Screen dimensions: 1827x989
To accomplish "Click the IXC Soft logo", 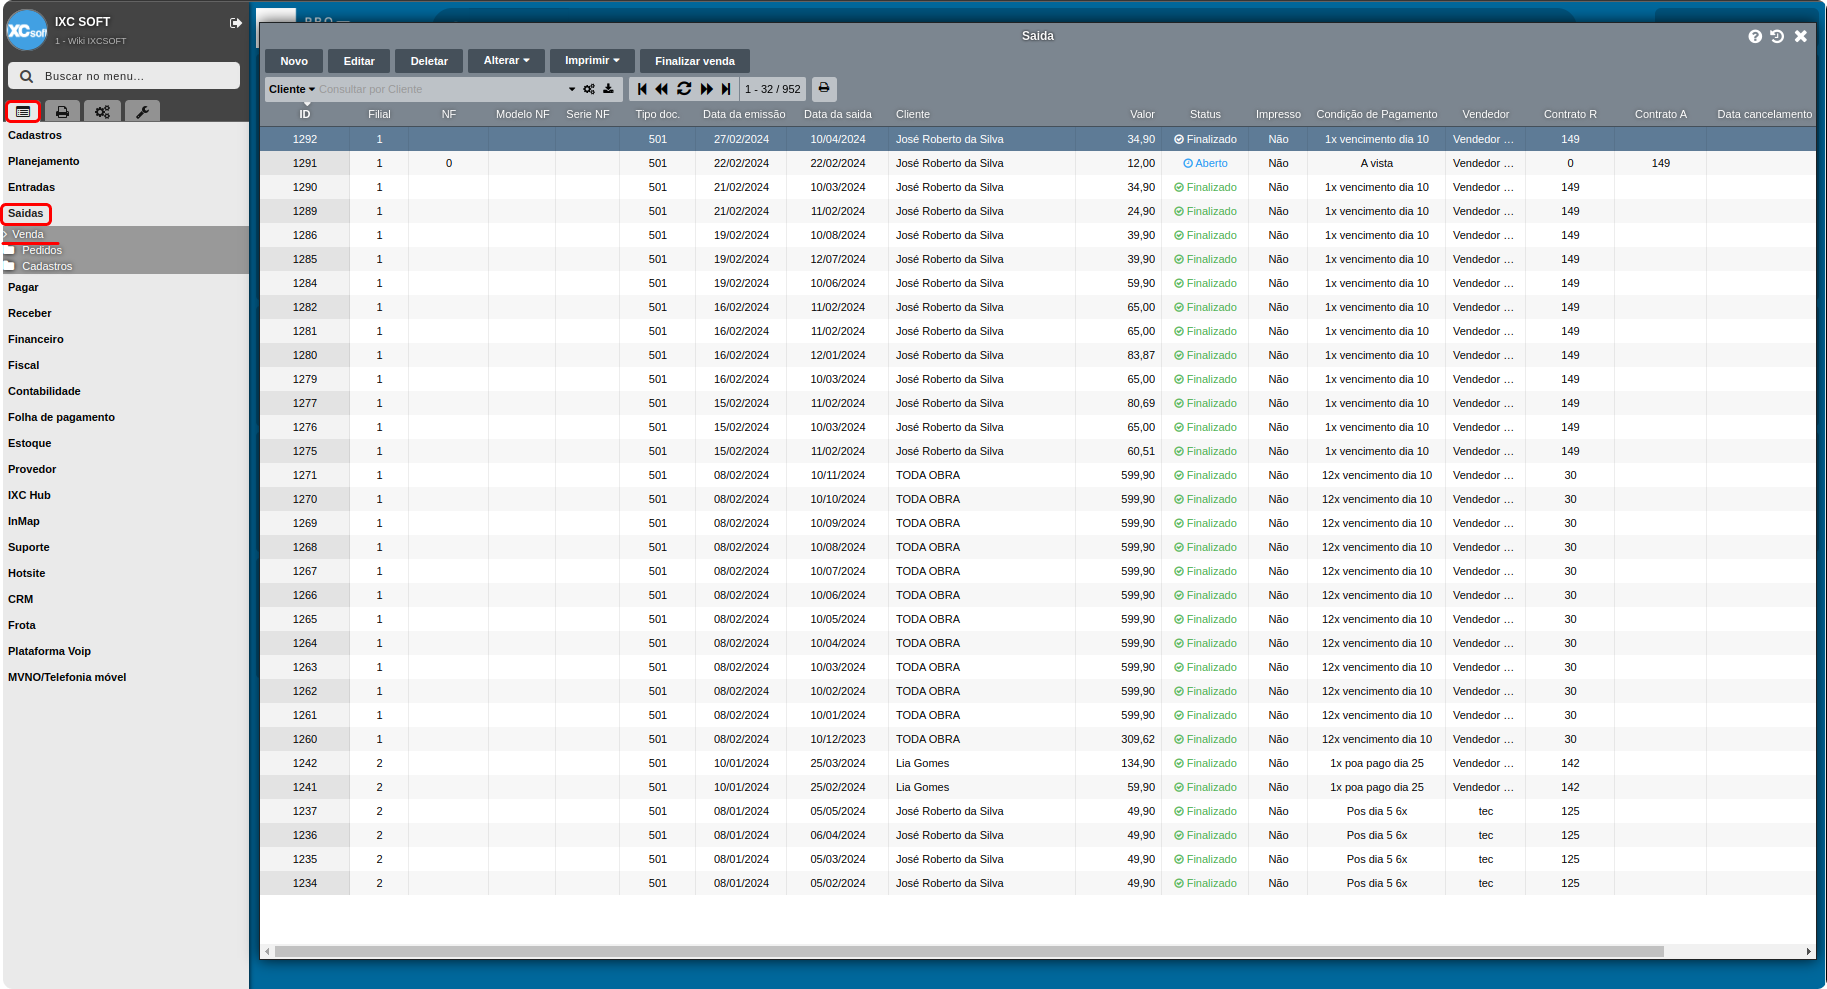I will coord(27,30).
